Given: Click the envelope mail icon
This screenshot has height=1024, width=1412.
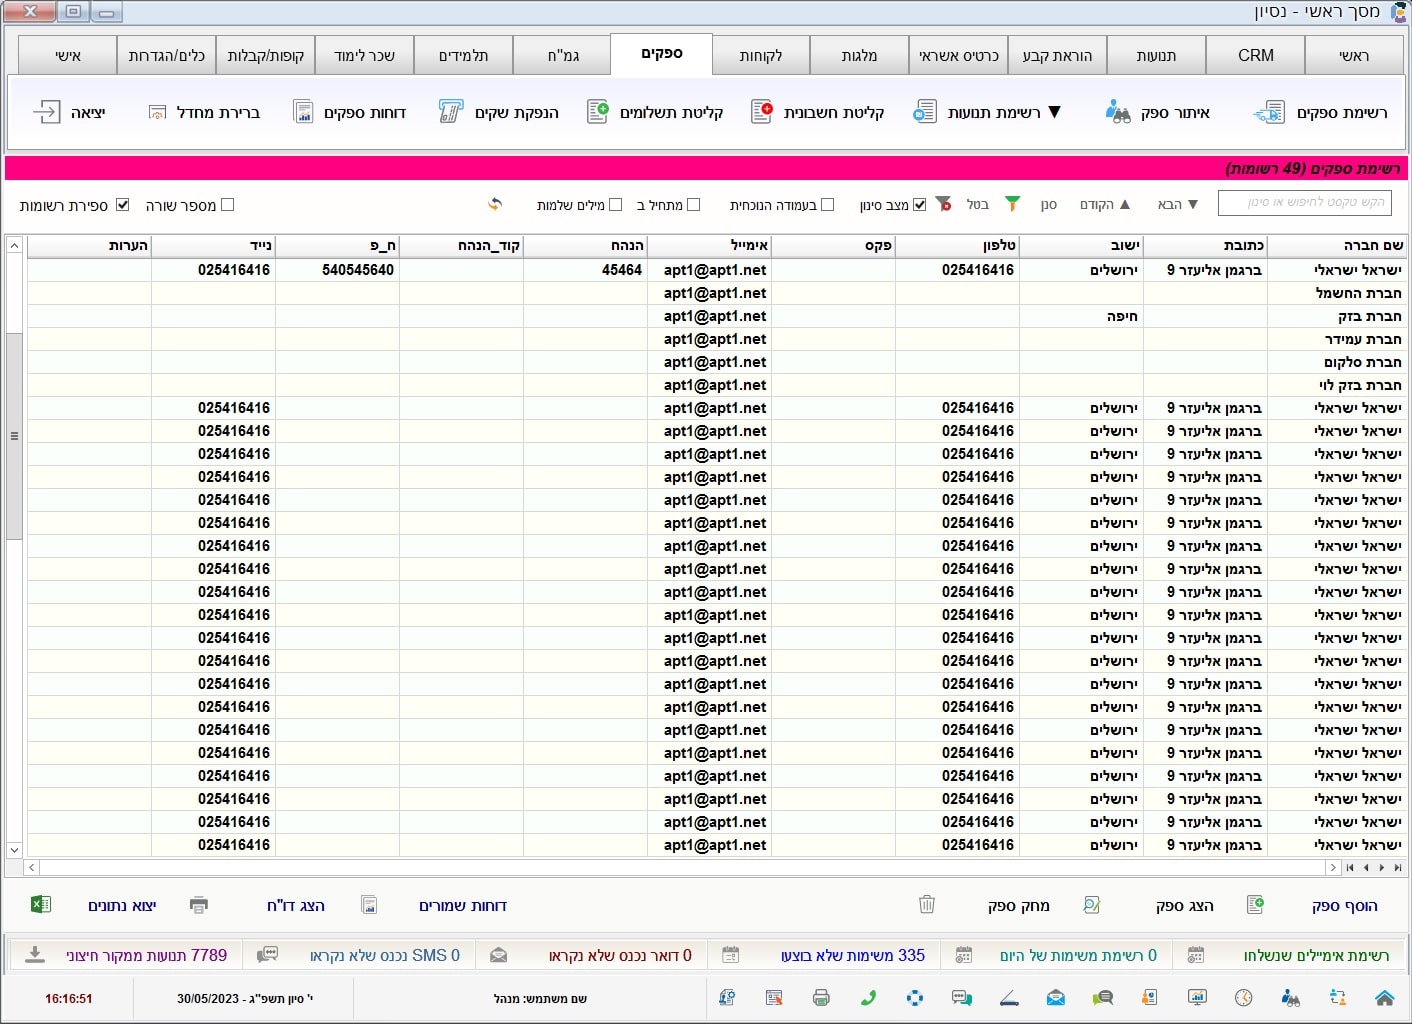Looking at the screenshot, I should (1055, 998).
